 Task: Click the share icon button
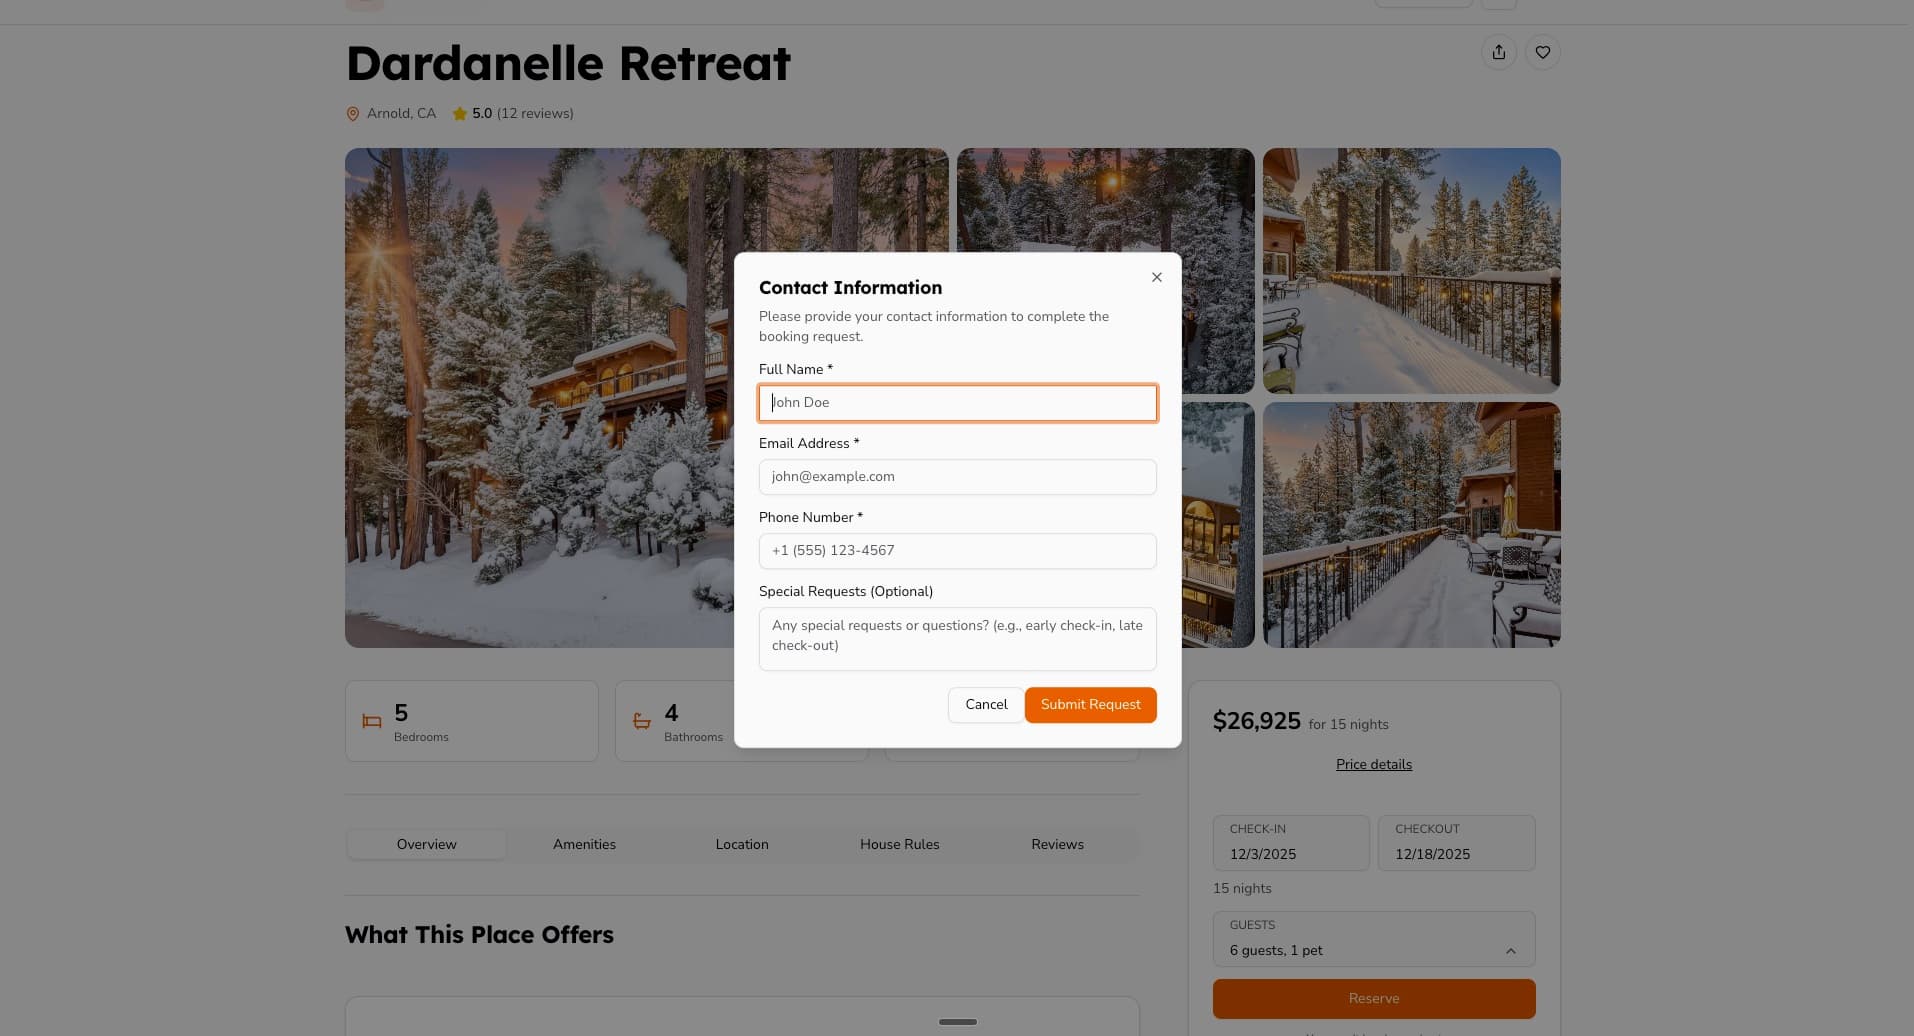(1498, 52)
